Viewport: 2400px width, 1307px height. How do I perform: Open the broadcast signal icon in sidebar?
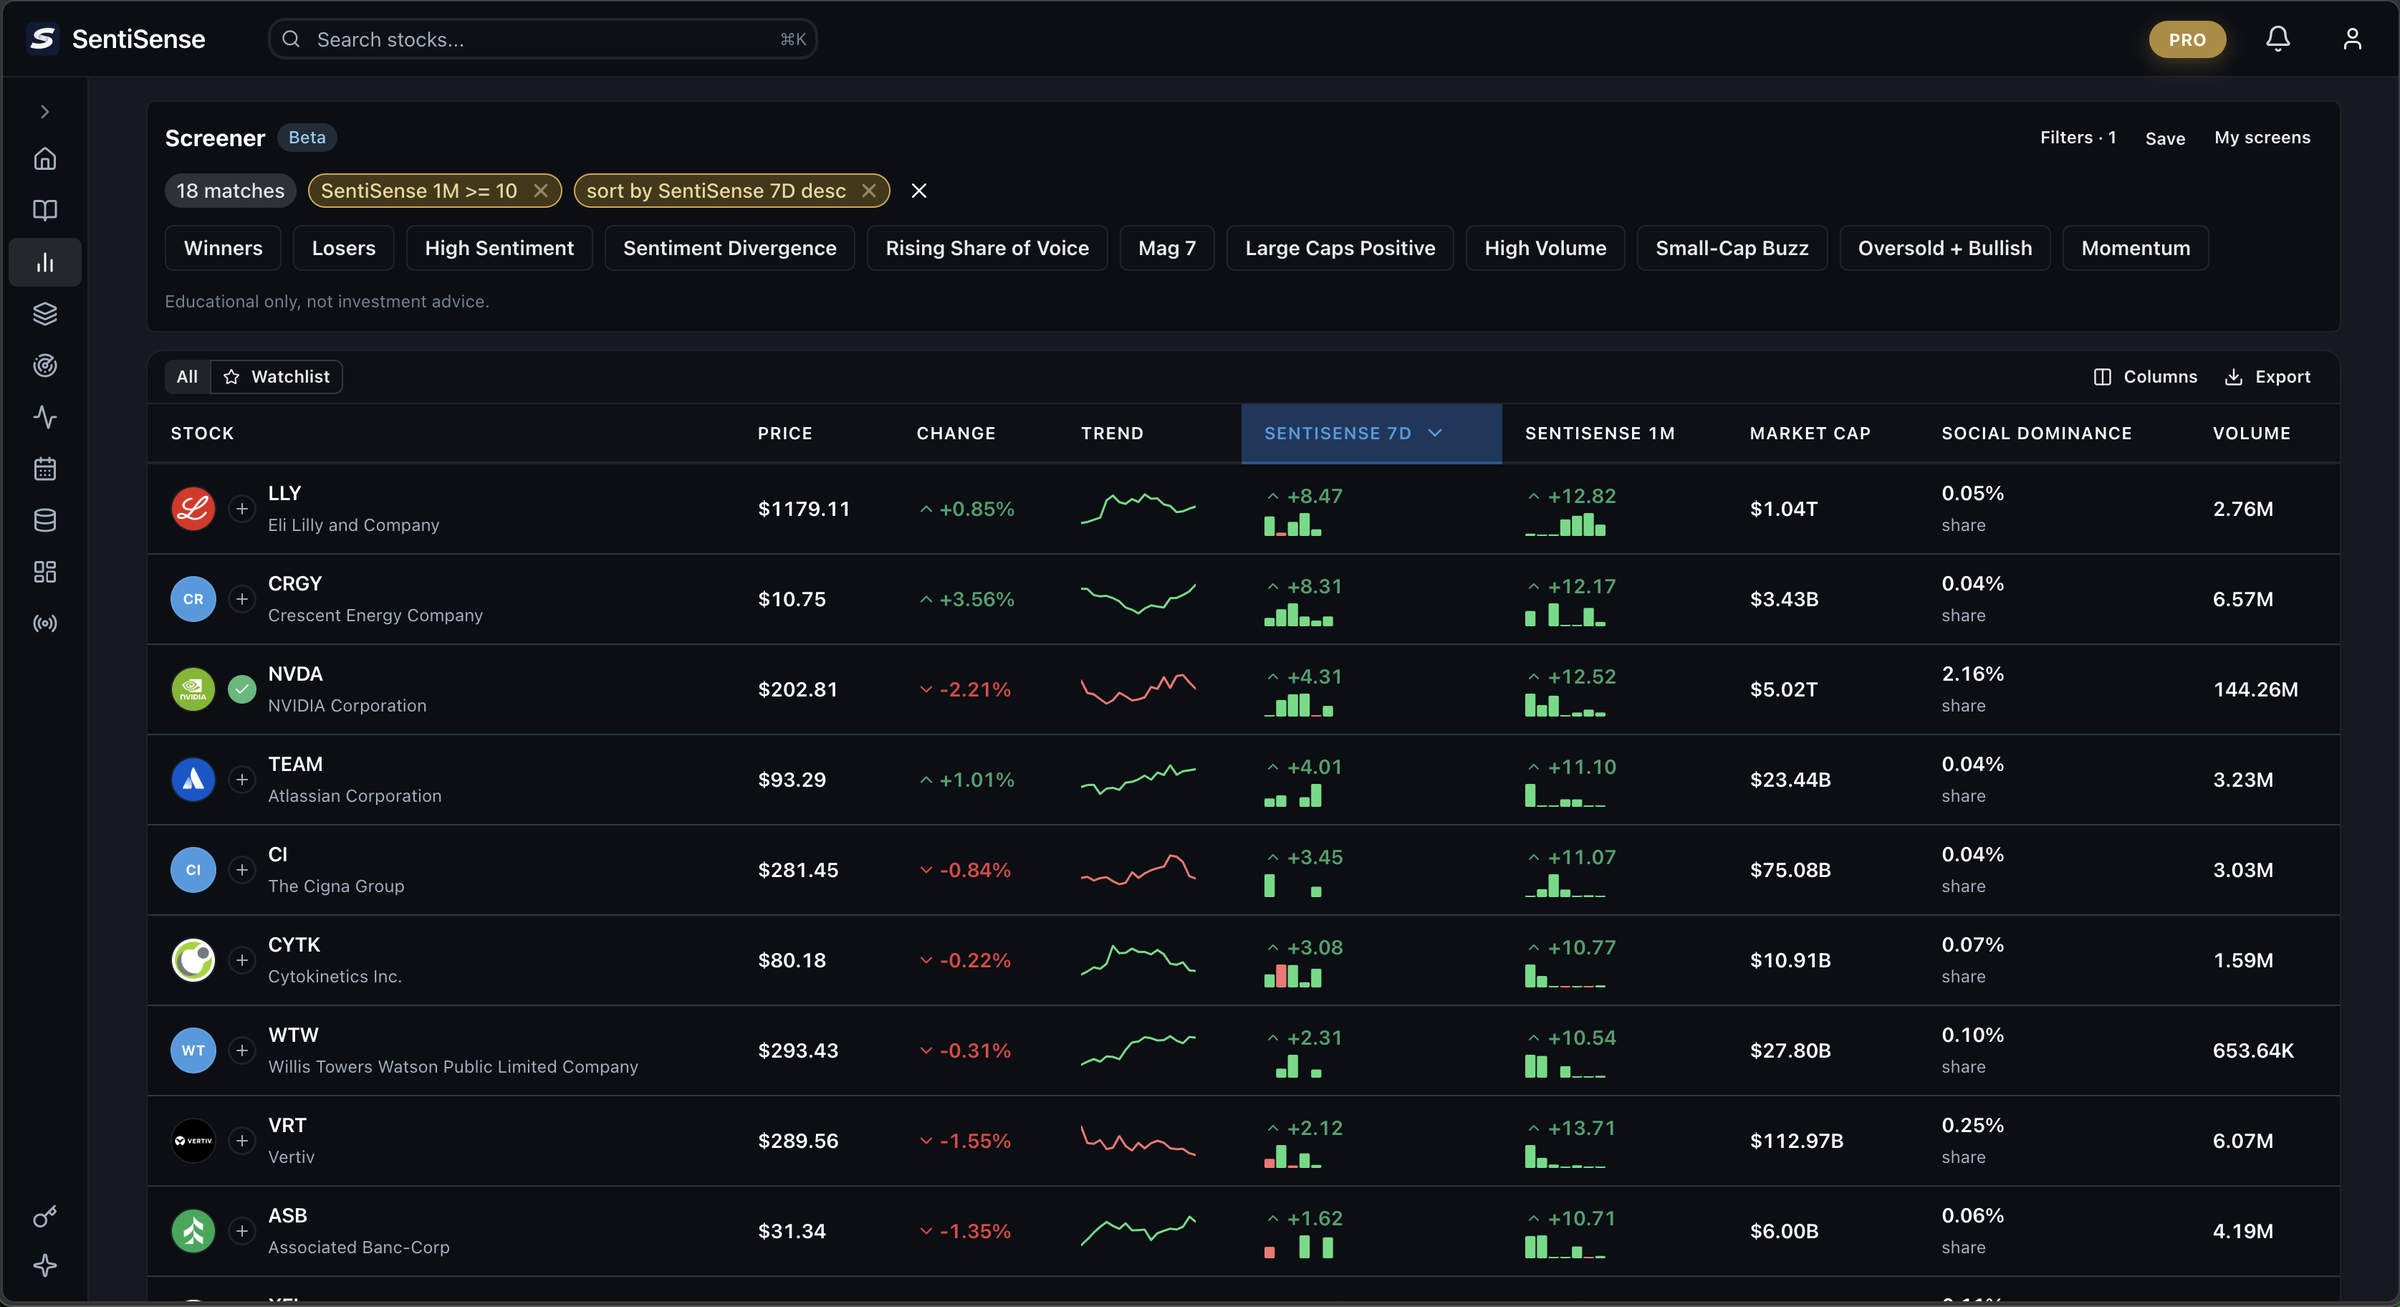click(45, 624)
